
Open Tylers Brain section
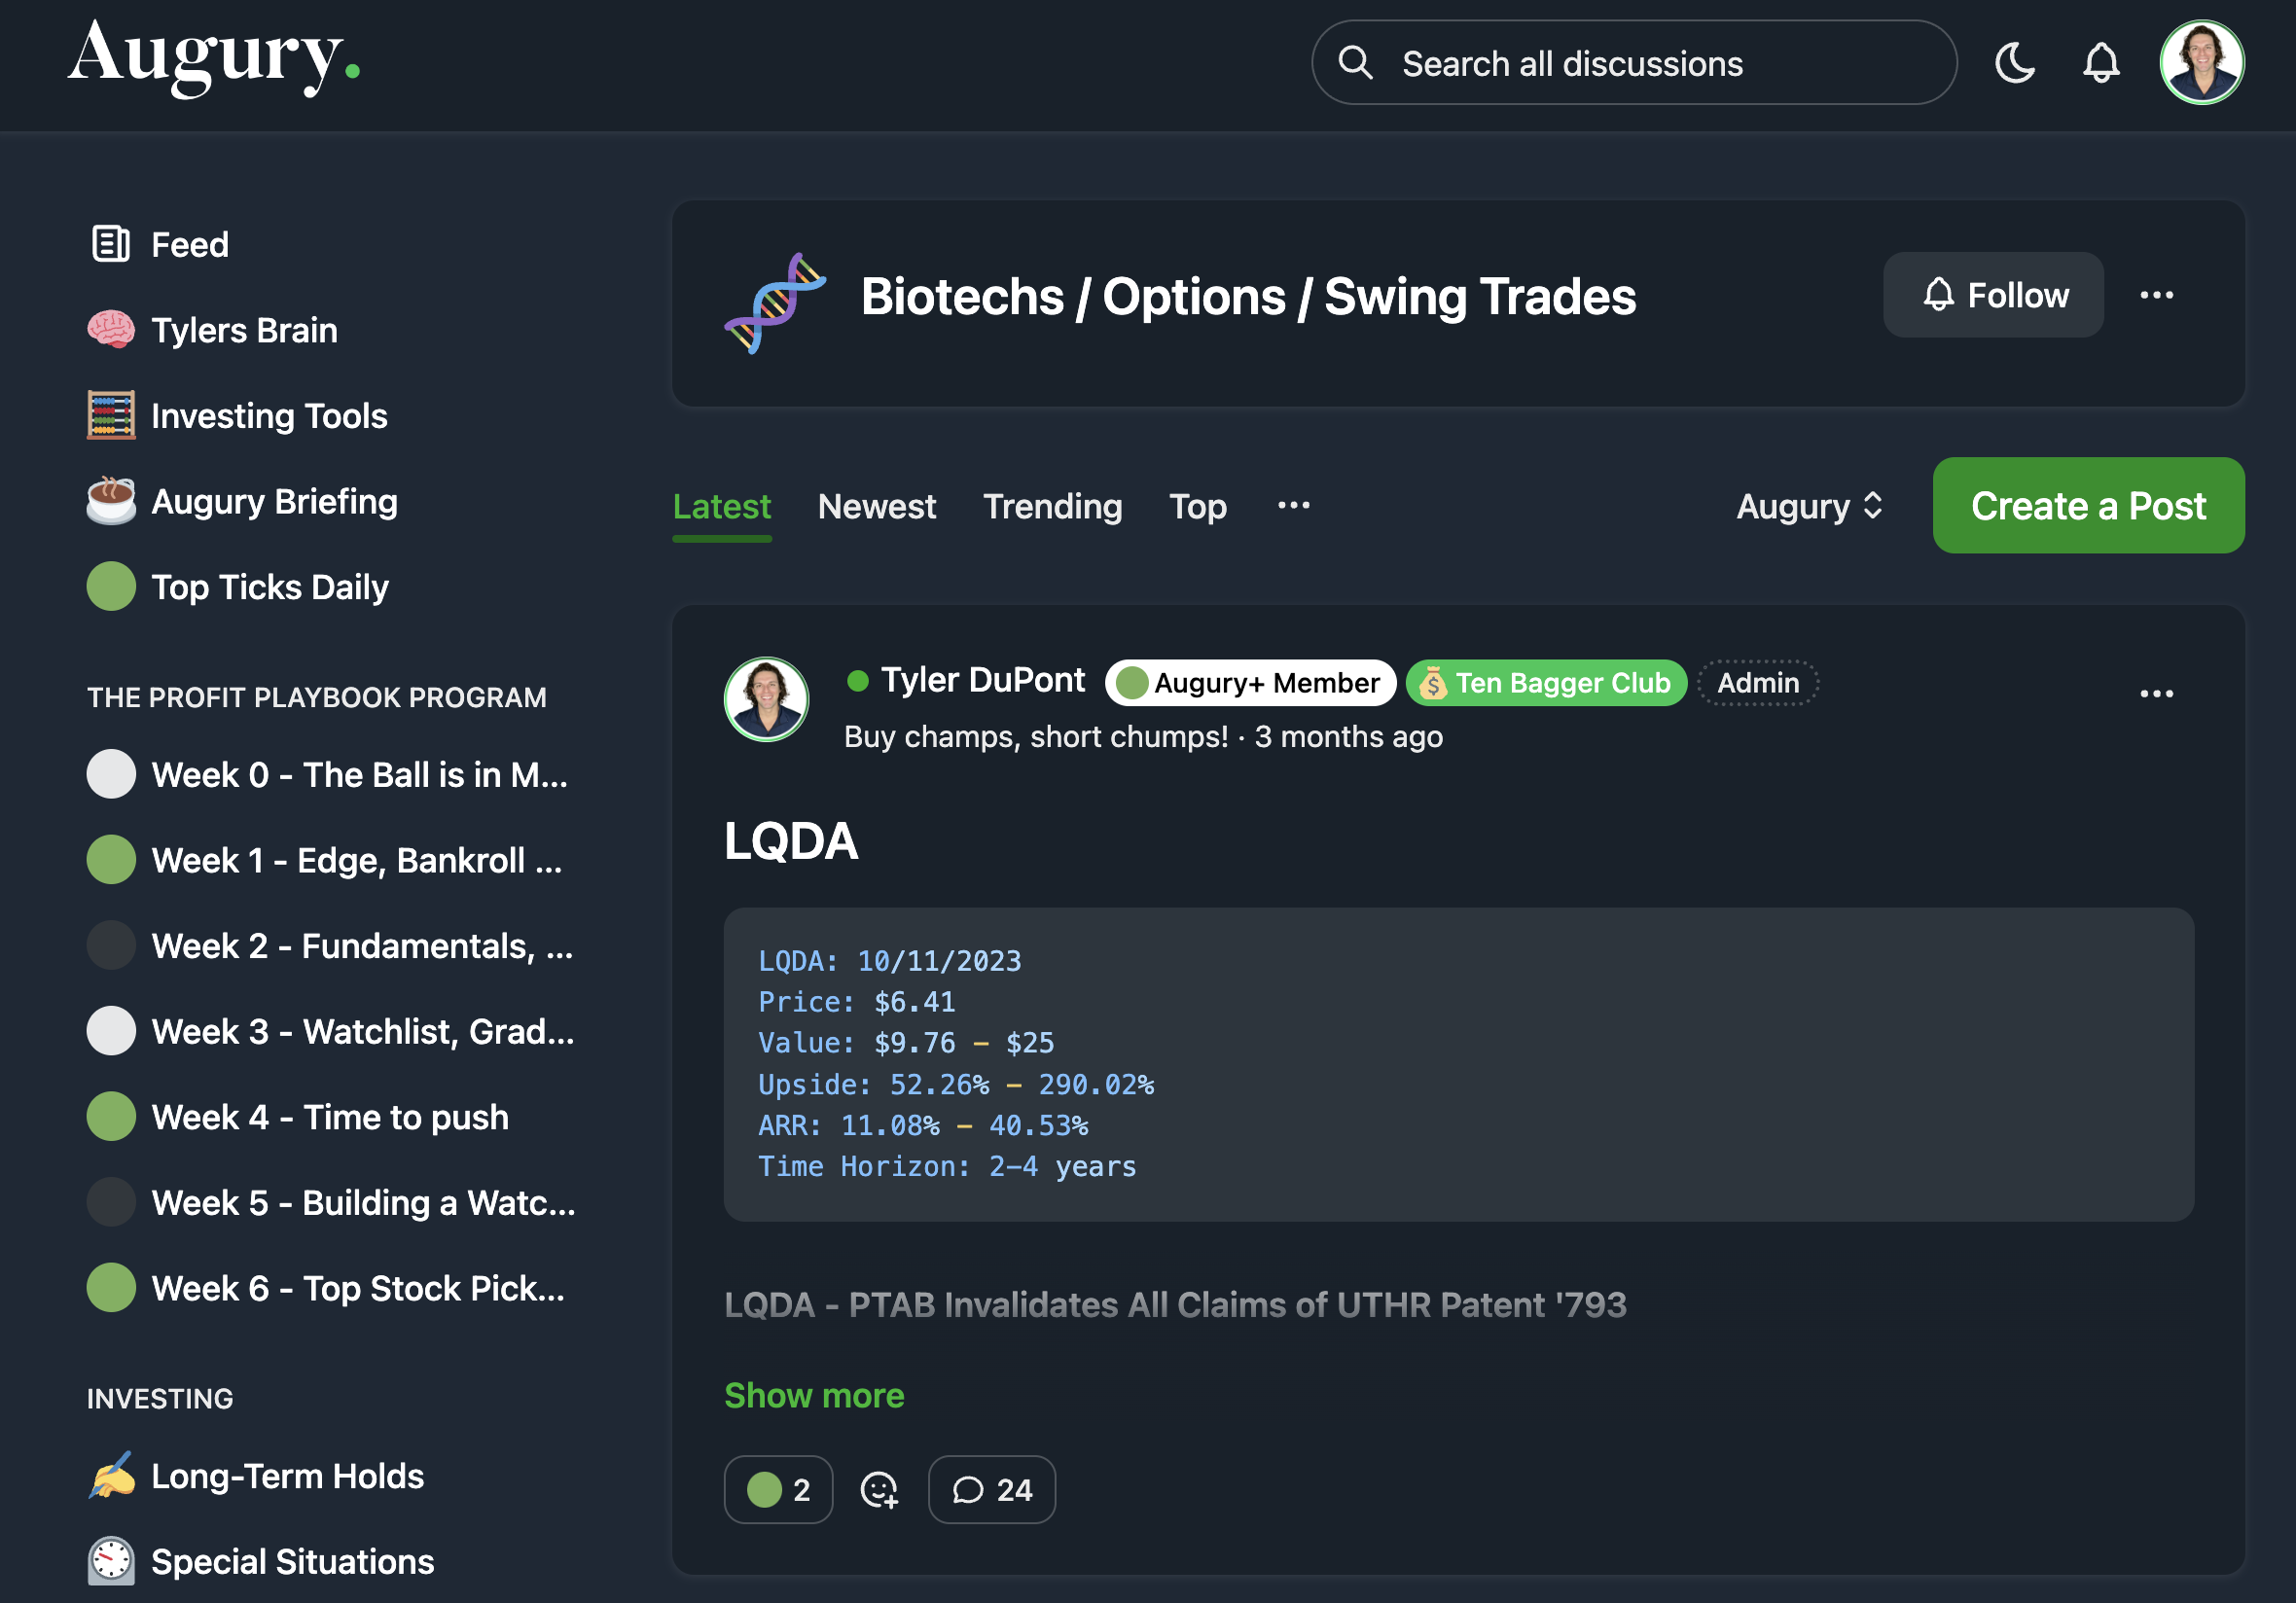[244, 330]
